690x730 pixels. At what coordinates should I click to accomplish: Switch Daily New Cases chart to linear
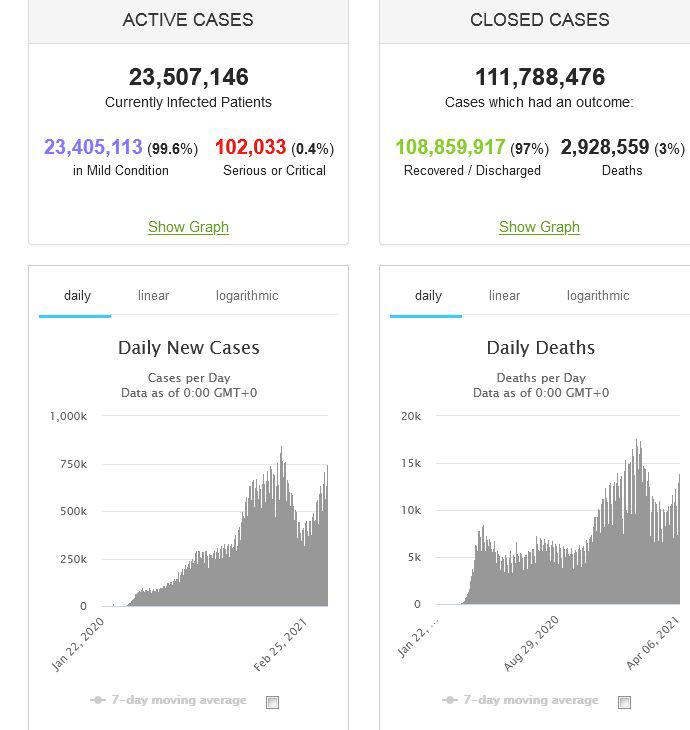153,296
